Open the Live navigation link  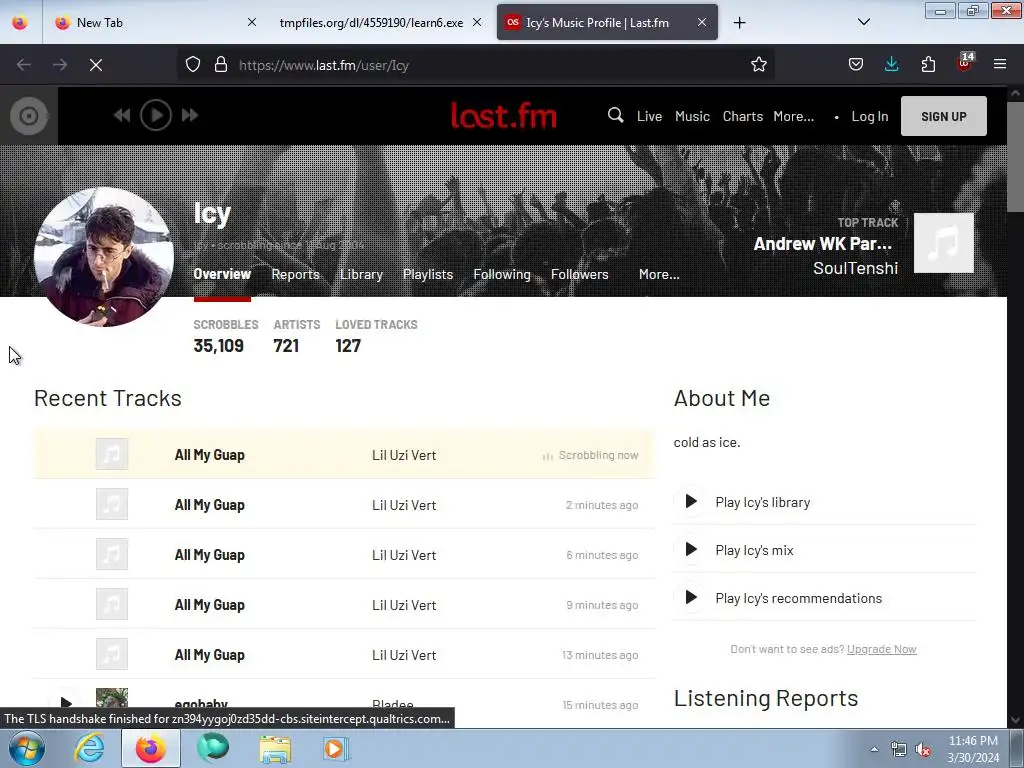(649, 116)
